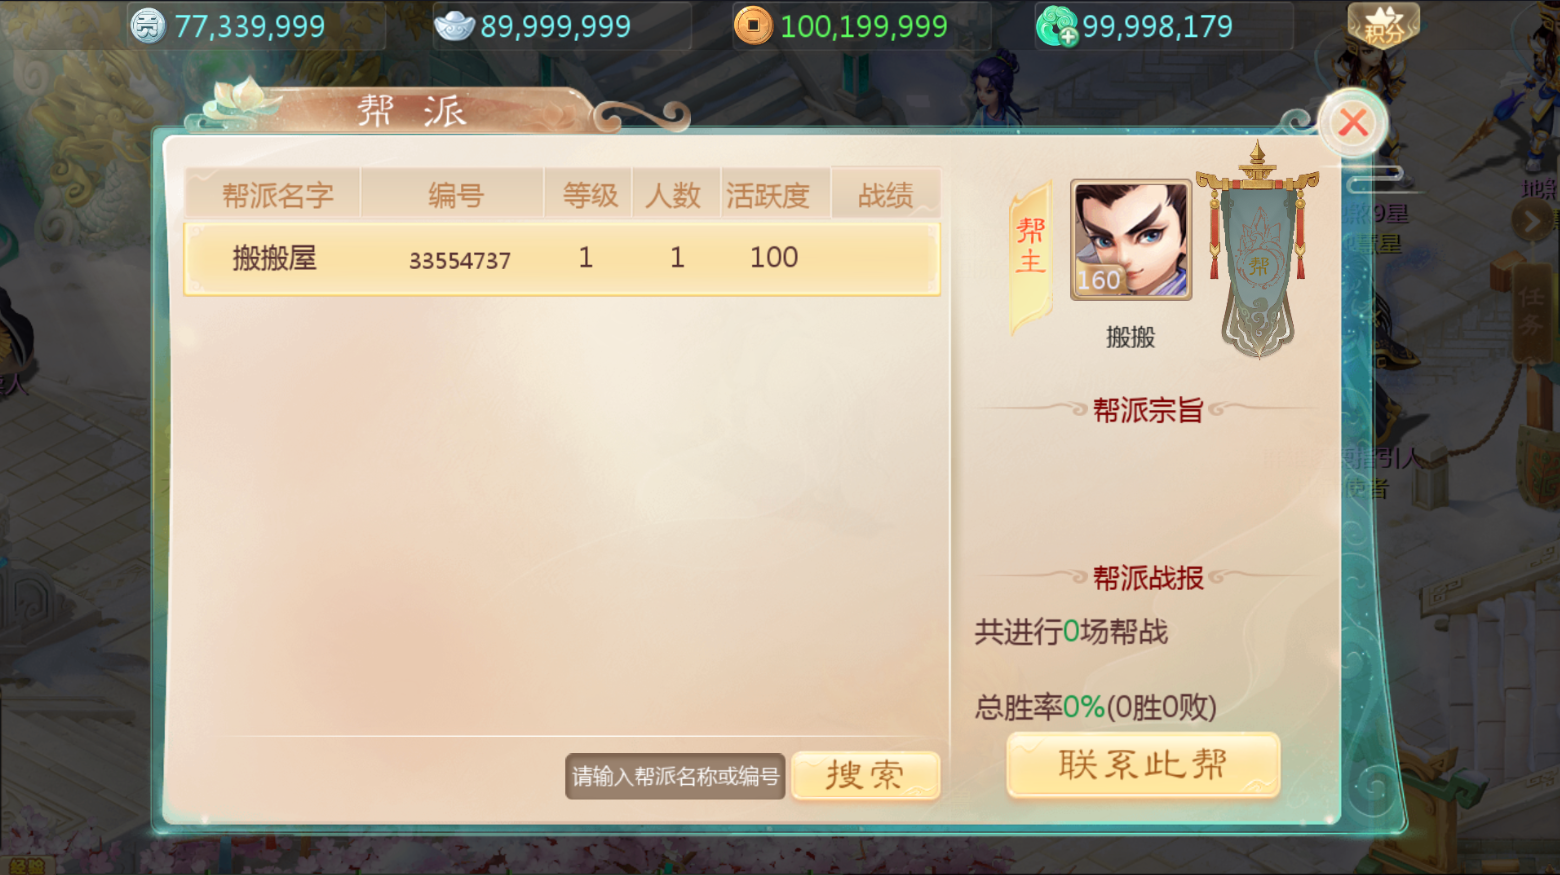Click the 联系此帮 button
The width and height of the screenshot is (1560, 875).
point(1143,765)
